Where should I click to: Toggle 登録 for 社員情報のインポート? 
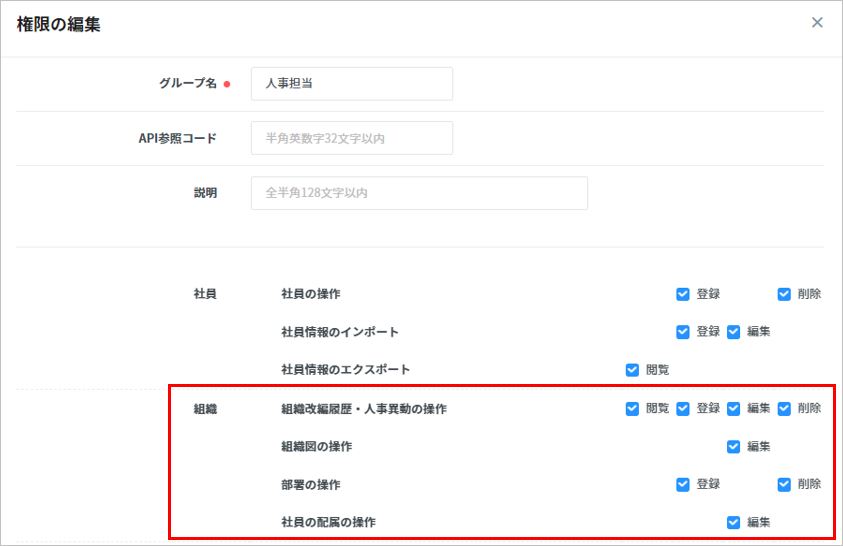point(683,331)
